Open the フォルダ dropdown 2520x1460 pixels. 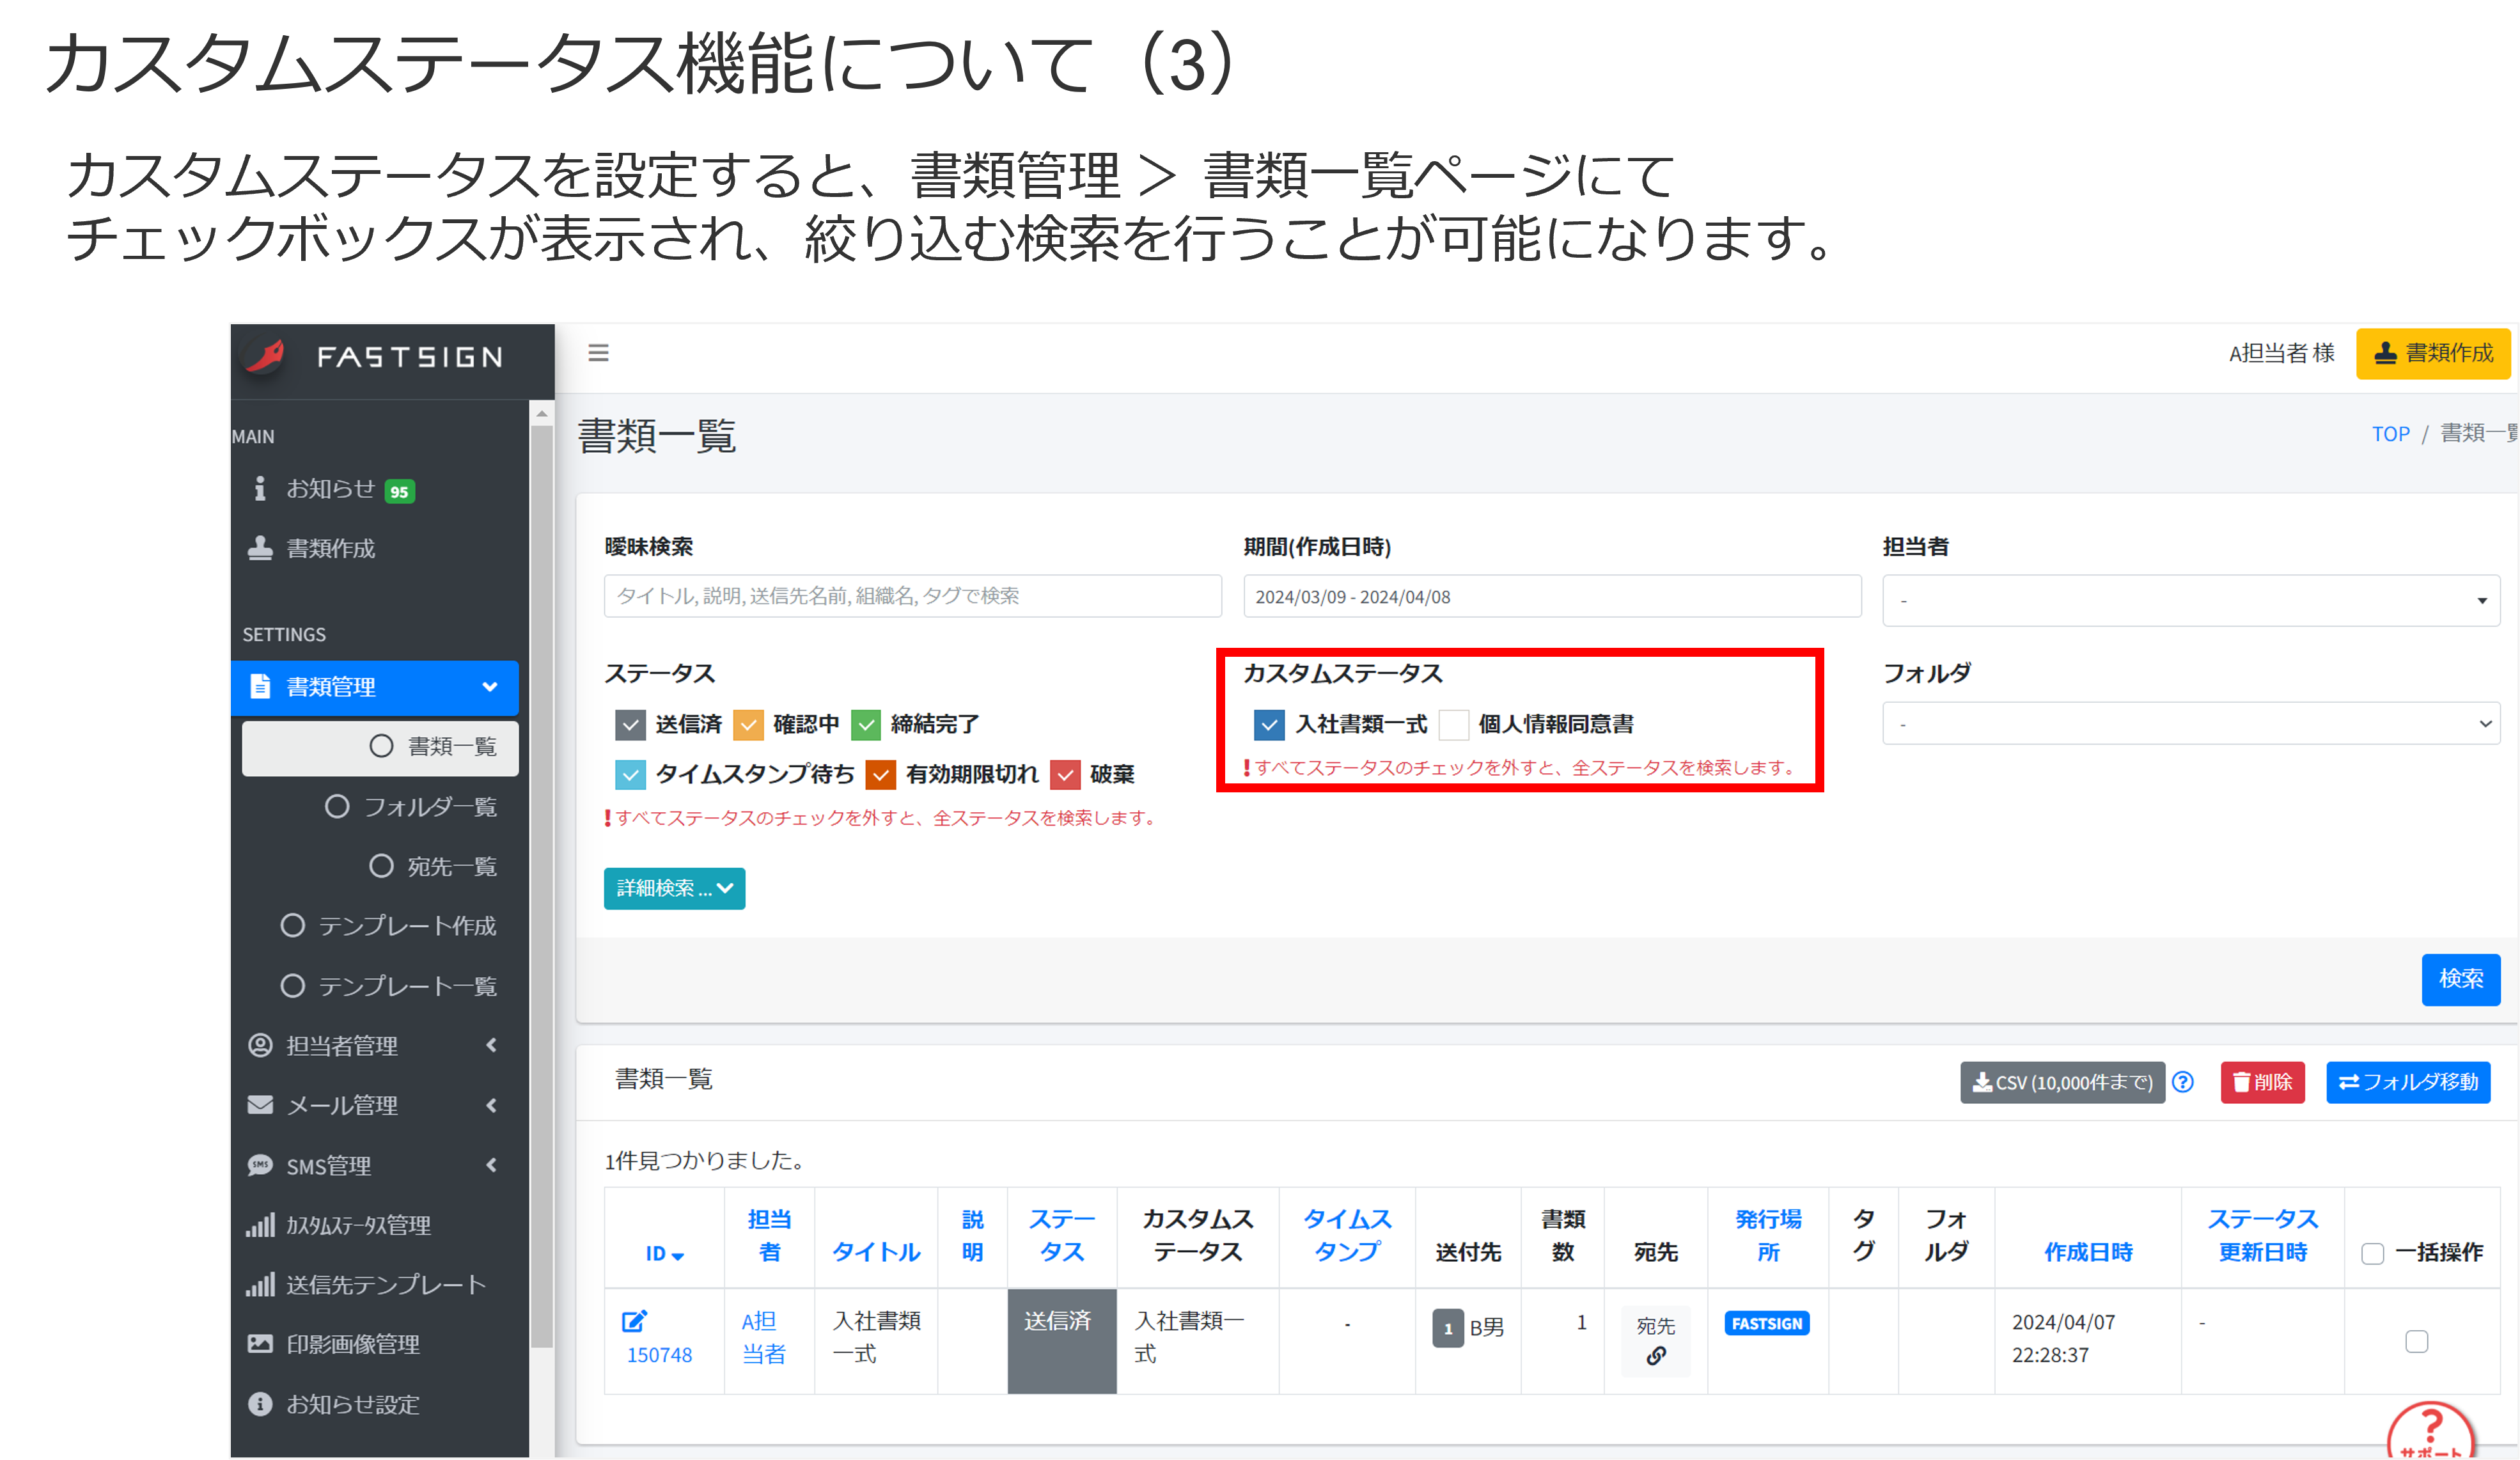(2190, 723)
